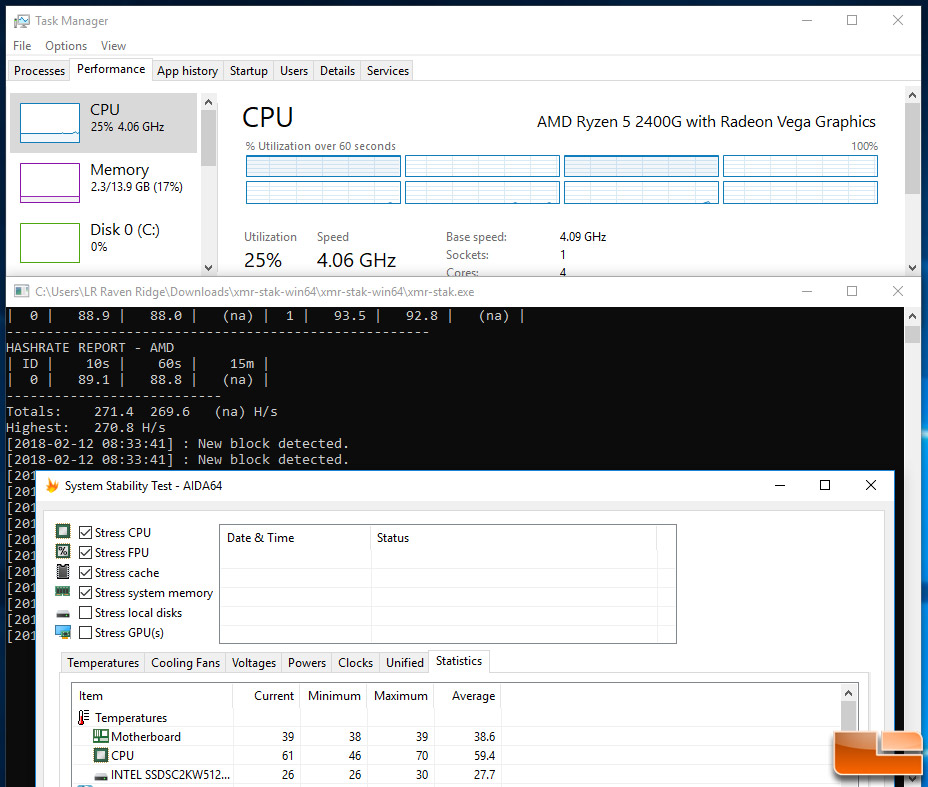The height and width of the screenshot is (787, 928).
Task: Switch to the Processes tab
Action: 39,70
